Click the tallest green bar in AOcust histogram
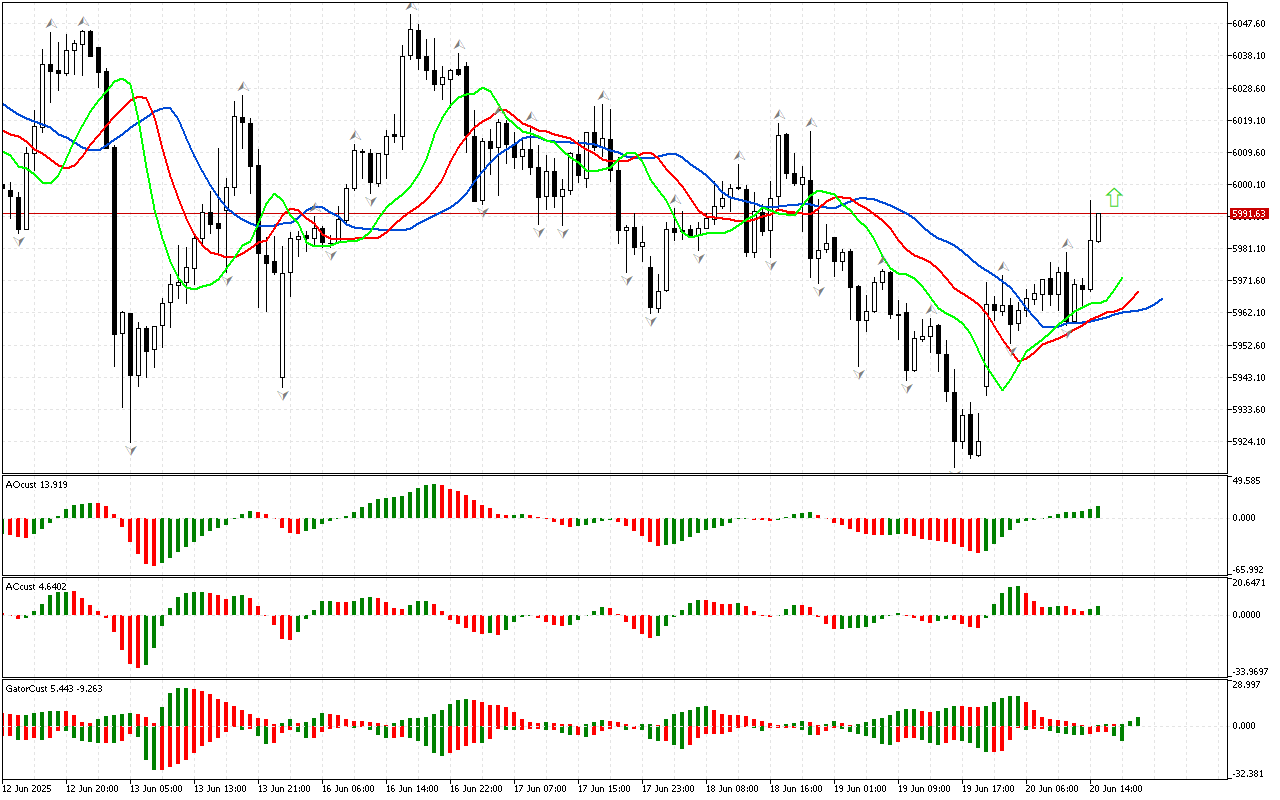Viewport: 1280px width, 800px height. tap(431, 501)
